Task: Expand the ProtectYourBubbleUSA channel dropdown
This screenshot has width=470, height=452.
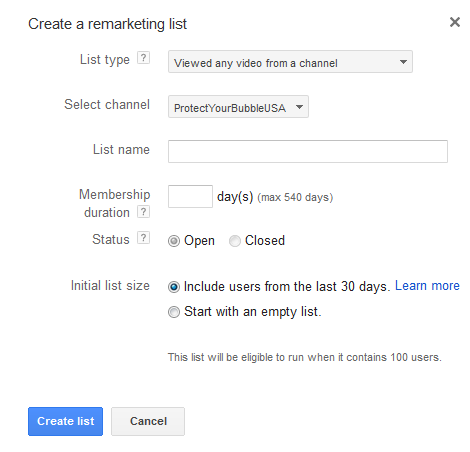Action: coord(238,107)
